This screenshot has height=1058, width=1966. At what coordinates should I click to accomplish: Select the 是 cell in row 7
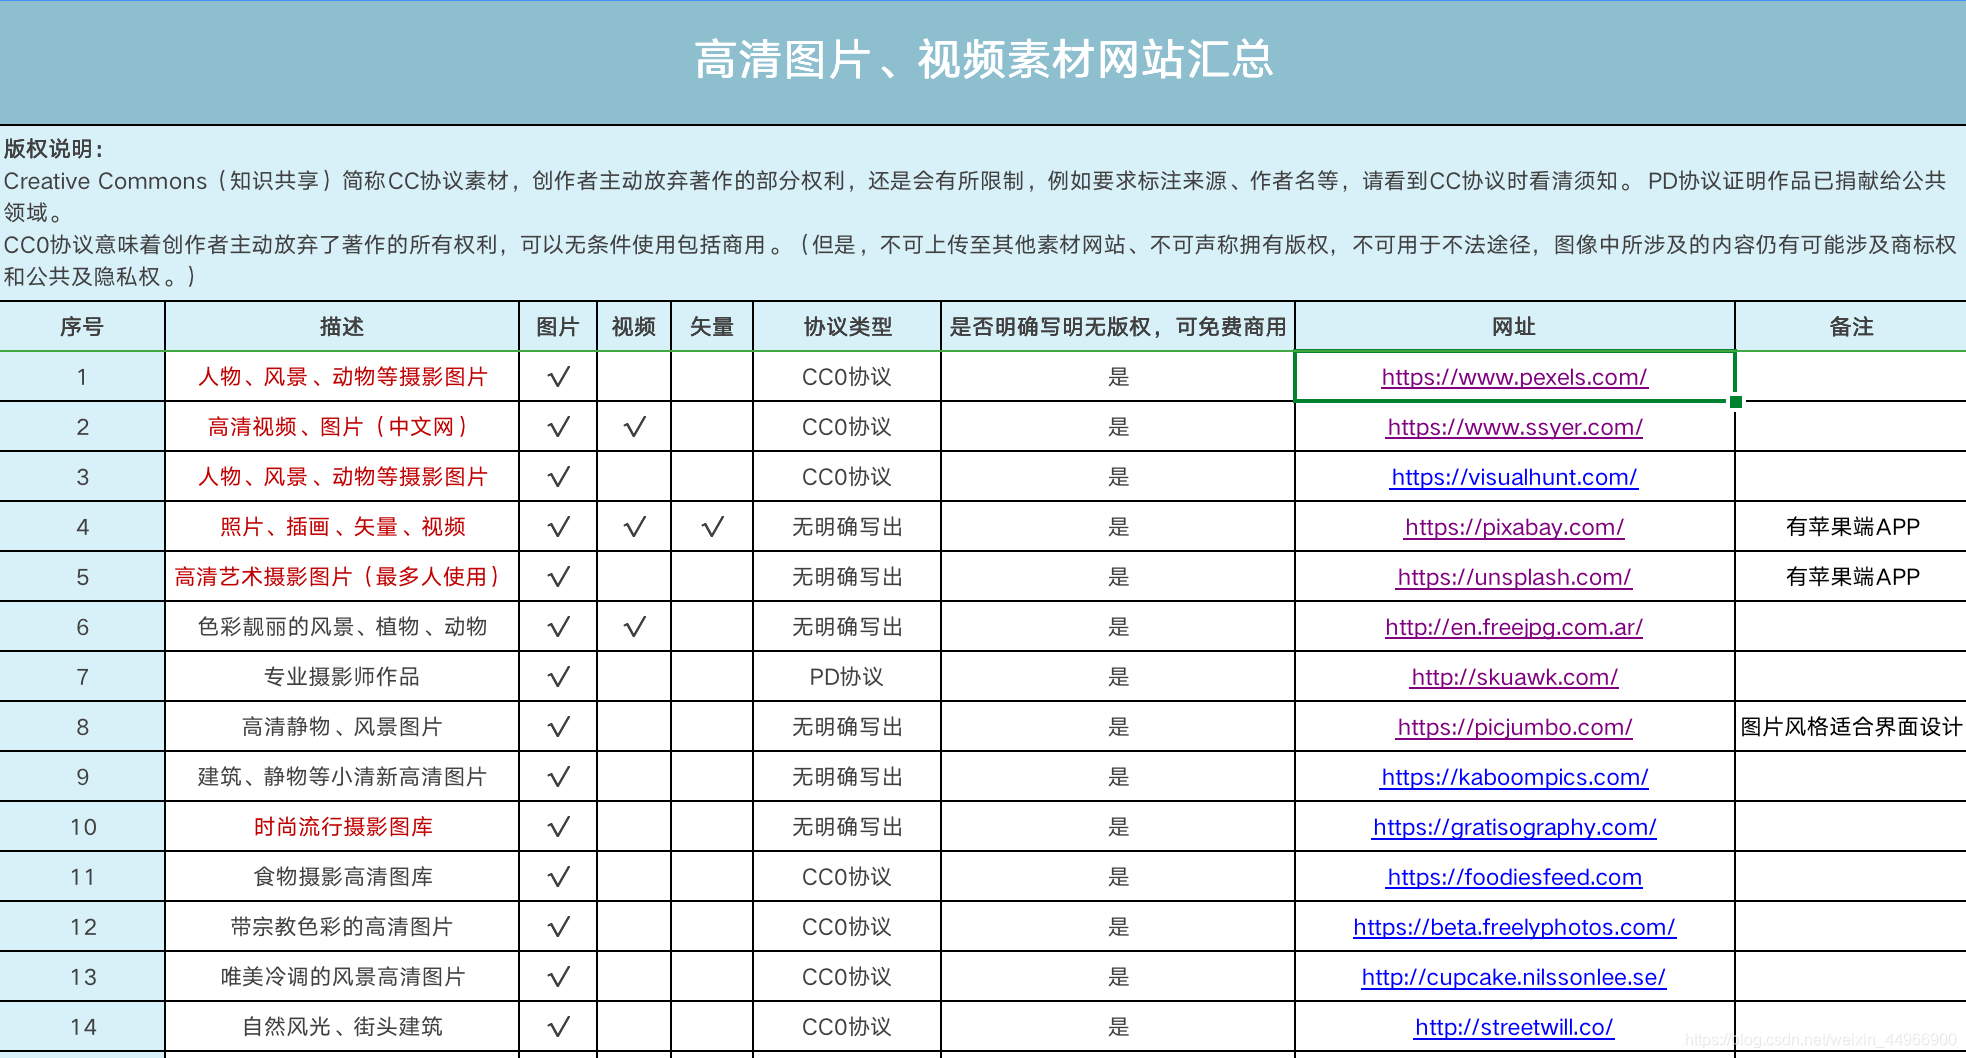1118,677
